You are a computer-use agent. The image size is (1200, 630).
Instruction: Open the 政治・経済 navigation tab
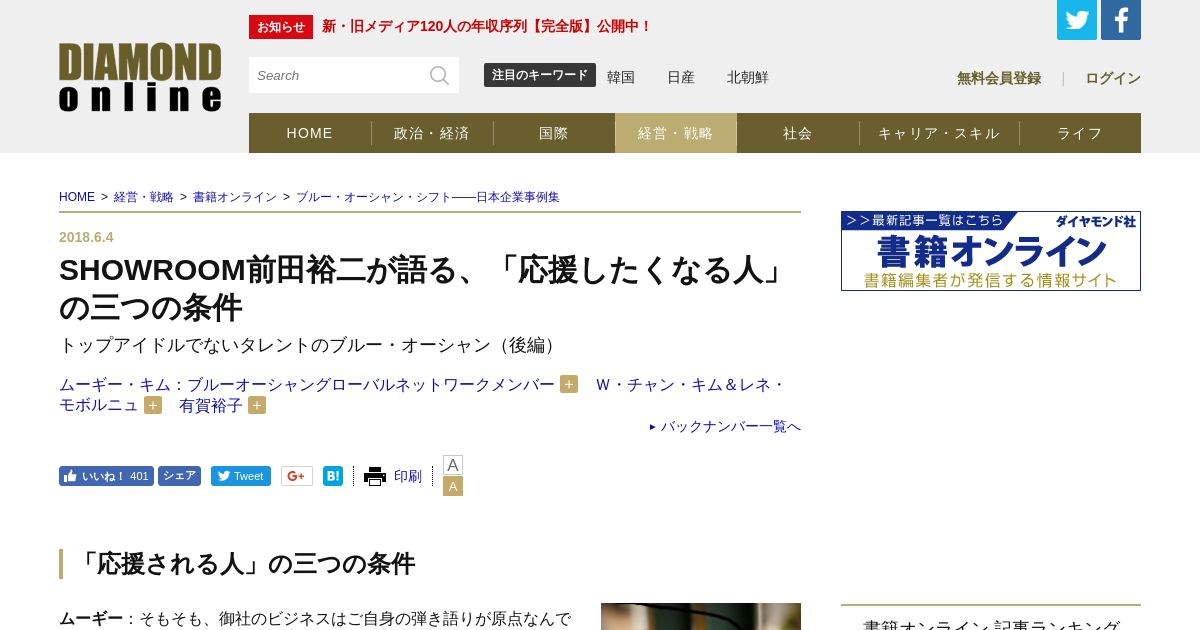432,133
